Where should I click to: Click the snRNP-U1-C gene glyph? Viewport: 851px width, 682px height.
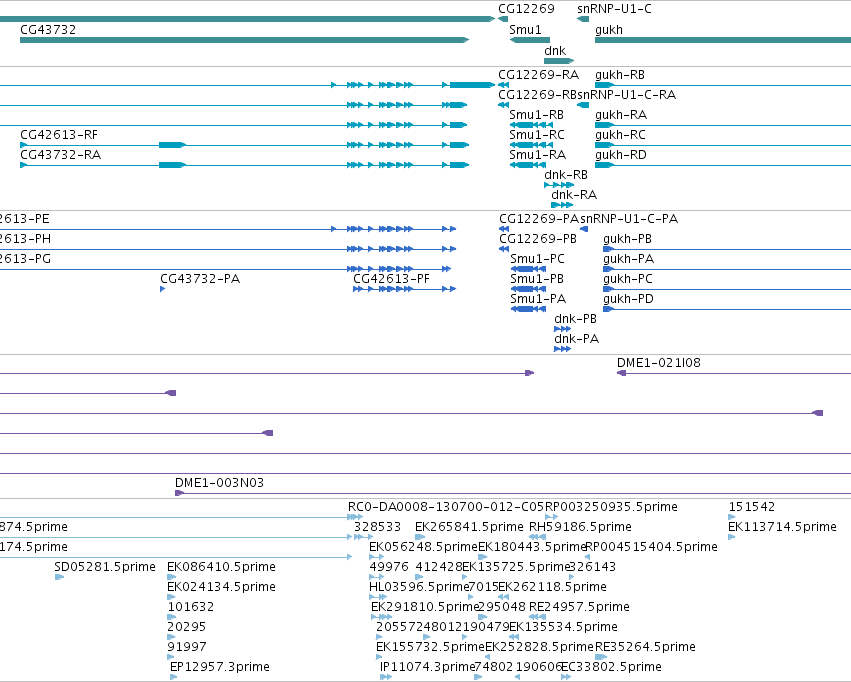[583, 19]
